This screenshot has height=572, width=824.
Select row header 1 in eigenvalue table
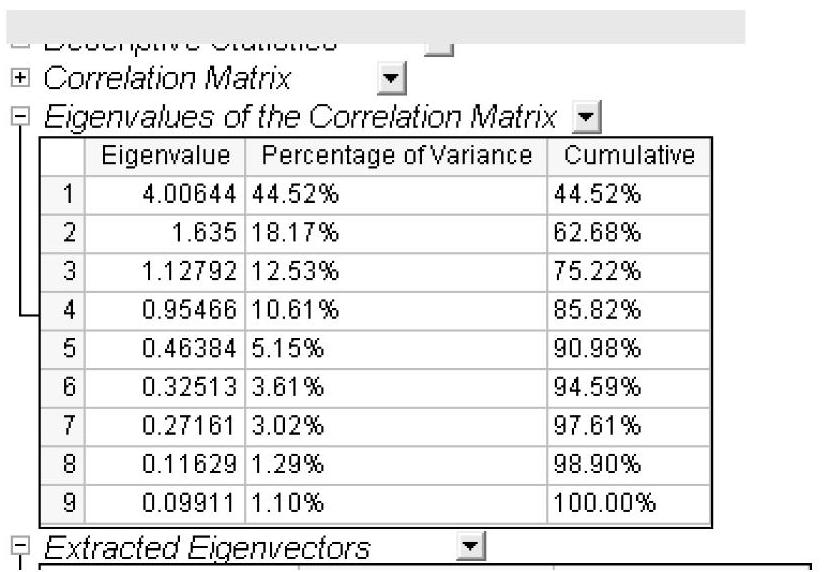coord(63,195)
